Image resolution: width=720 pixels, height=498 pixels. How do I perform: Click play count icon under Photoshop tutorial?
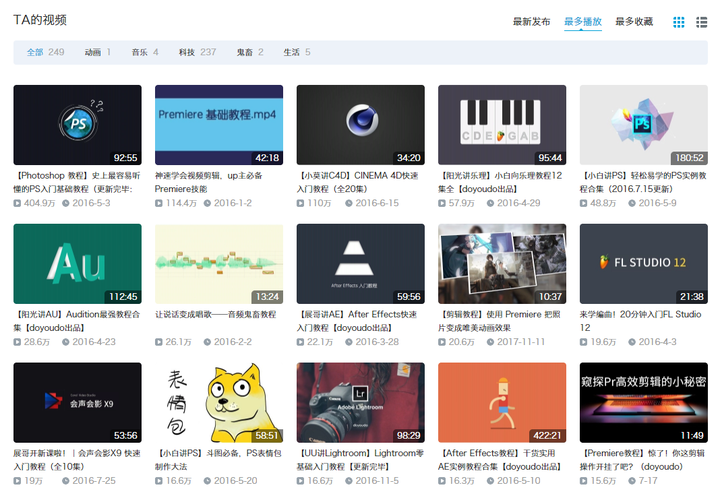(x=17, y=203)
